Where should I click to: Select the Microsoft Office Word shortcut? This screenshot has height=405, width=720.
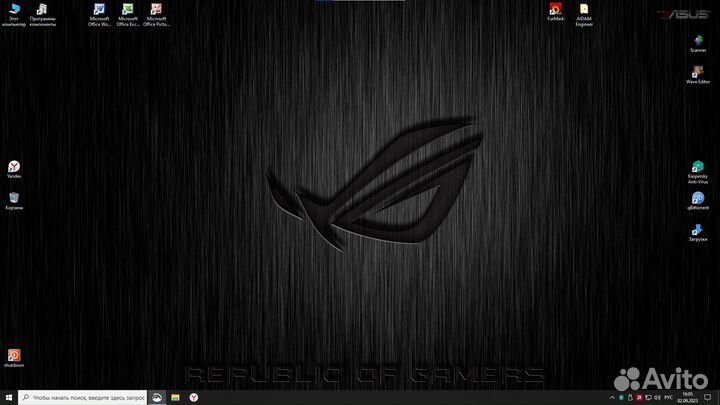(x=99, y=14)
